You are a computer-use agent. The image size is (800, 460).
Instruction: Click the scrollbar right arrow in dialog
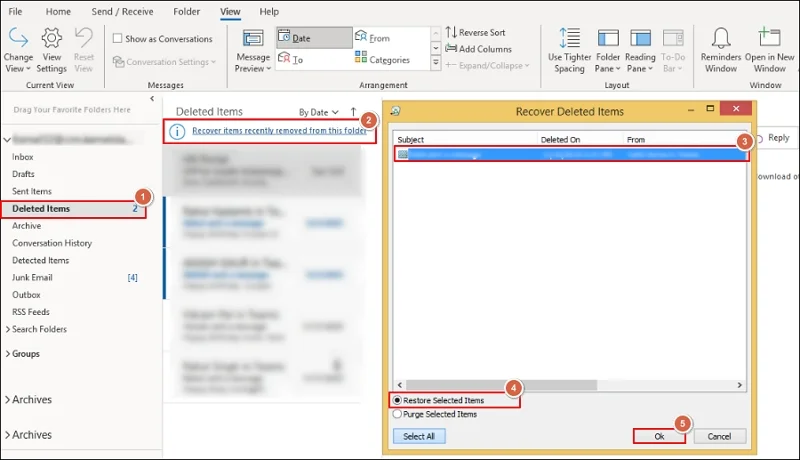click(739, 385)
